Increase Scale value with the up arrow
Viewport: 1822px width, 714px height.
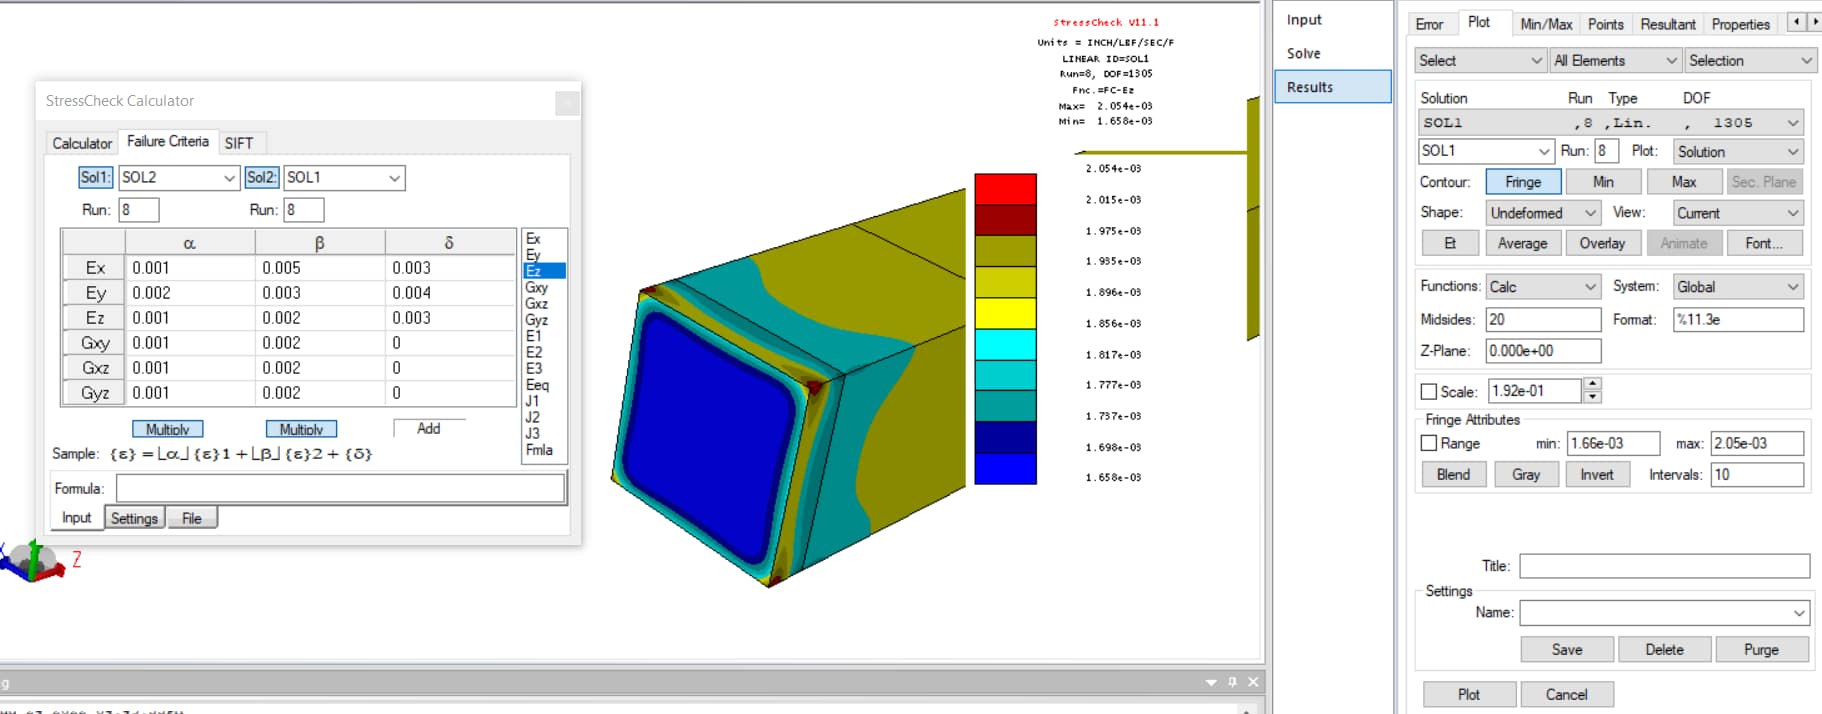click(1593, 384)
